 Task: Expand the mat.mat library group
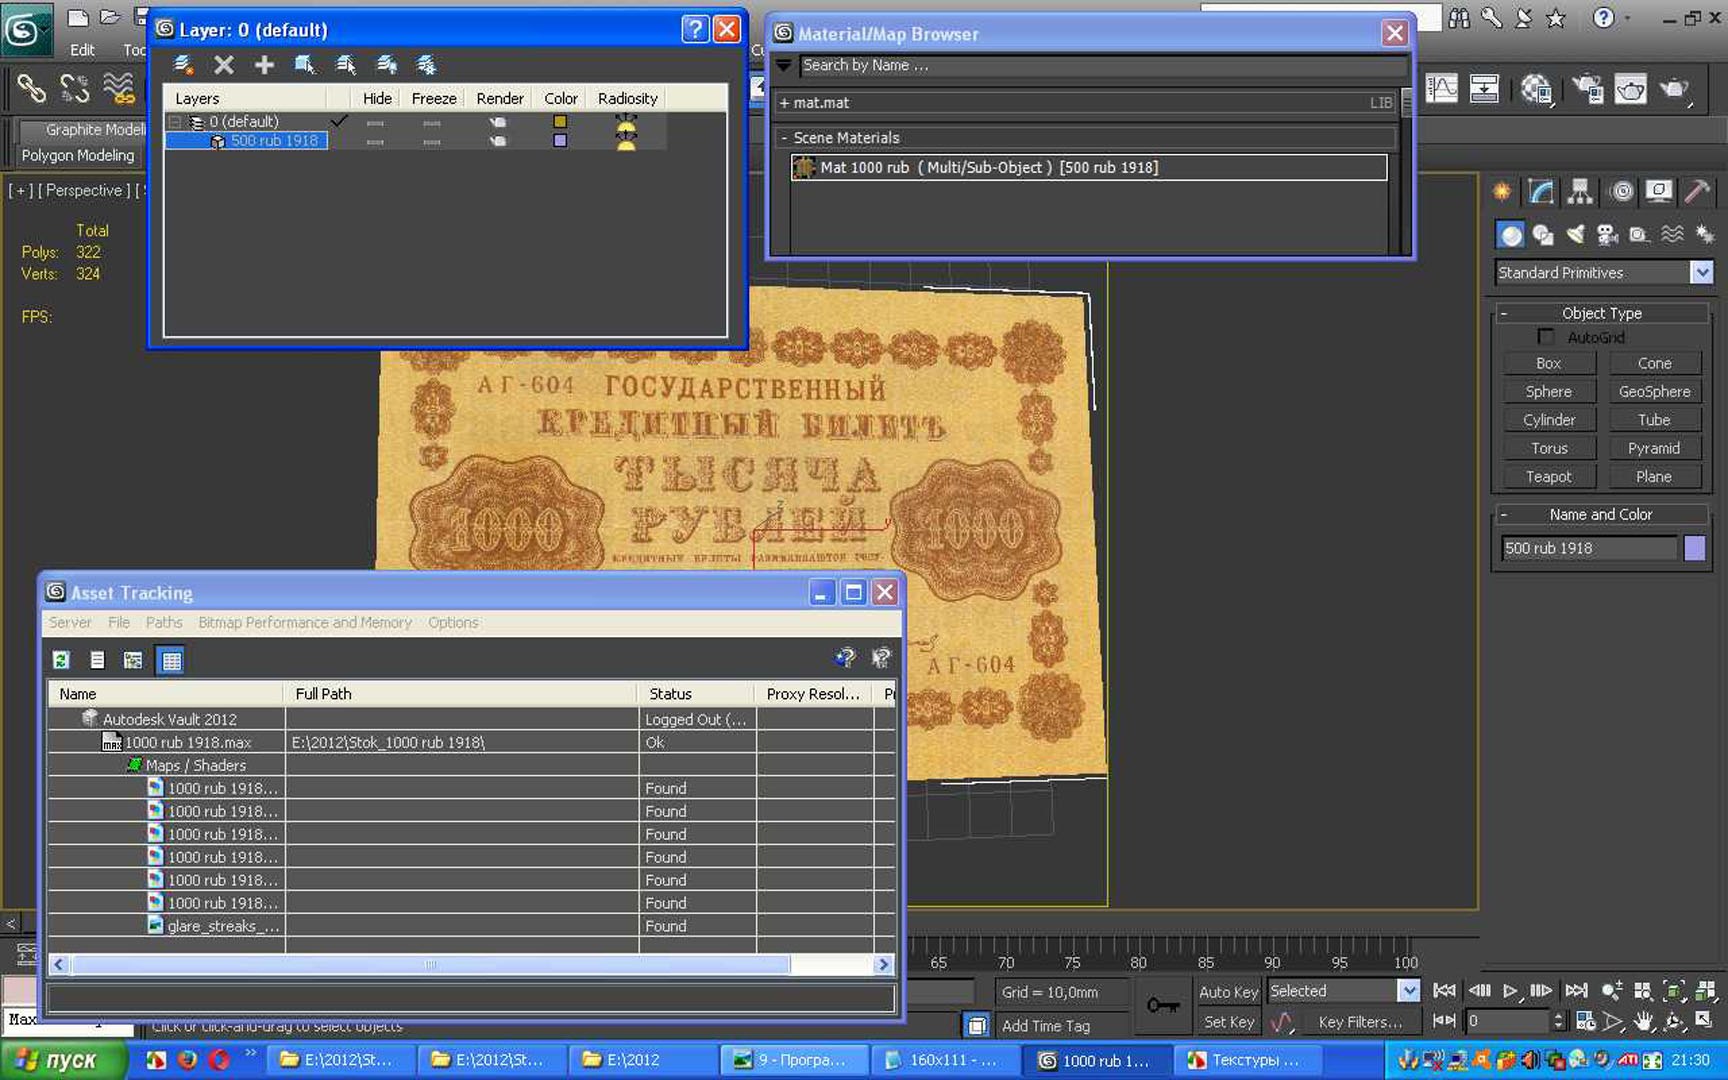pos(784,103)
